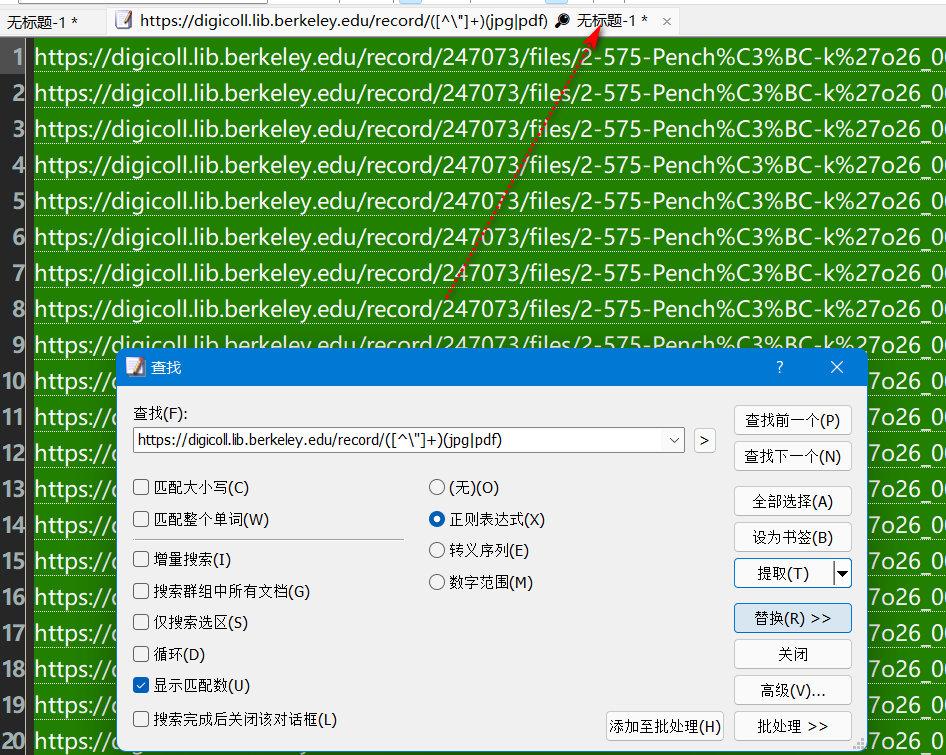Click 查找下一个(N) find next button
This screenshot has height=755, width=946.
point(792,456)
